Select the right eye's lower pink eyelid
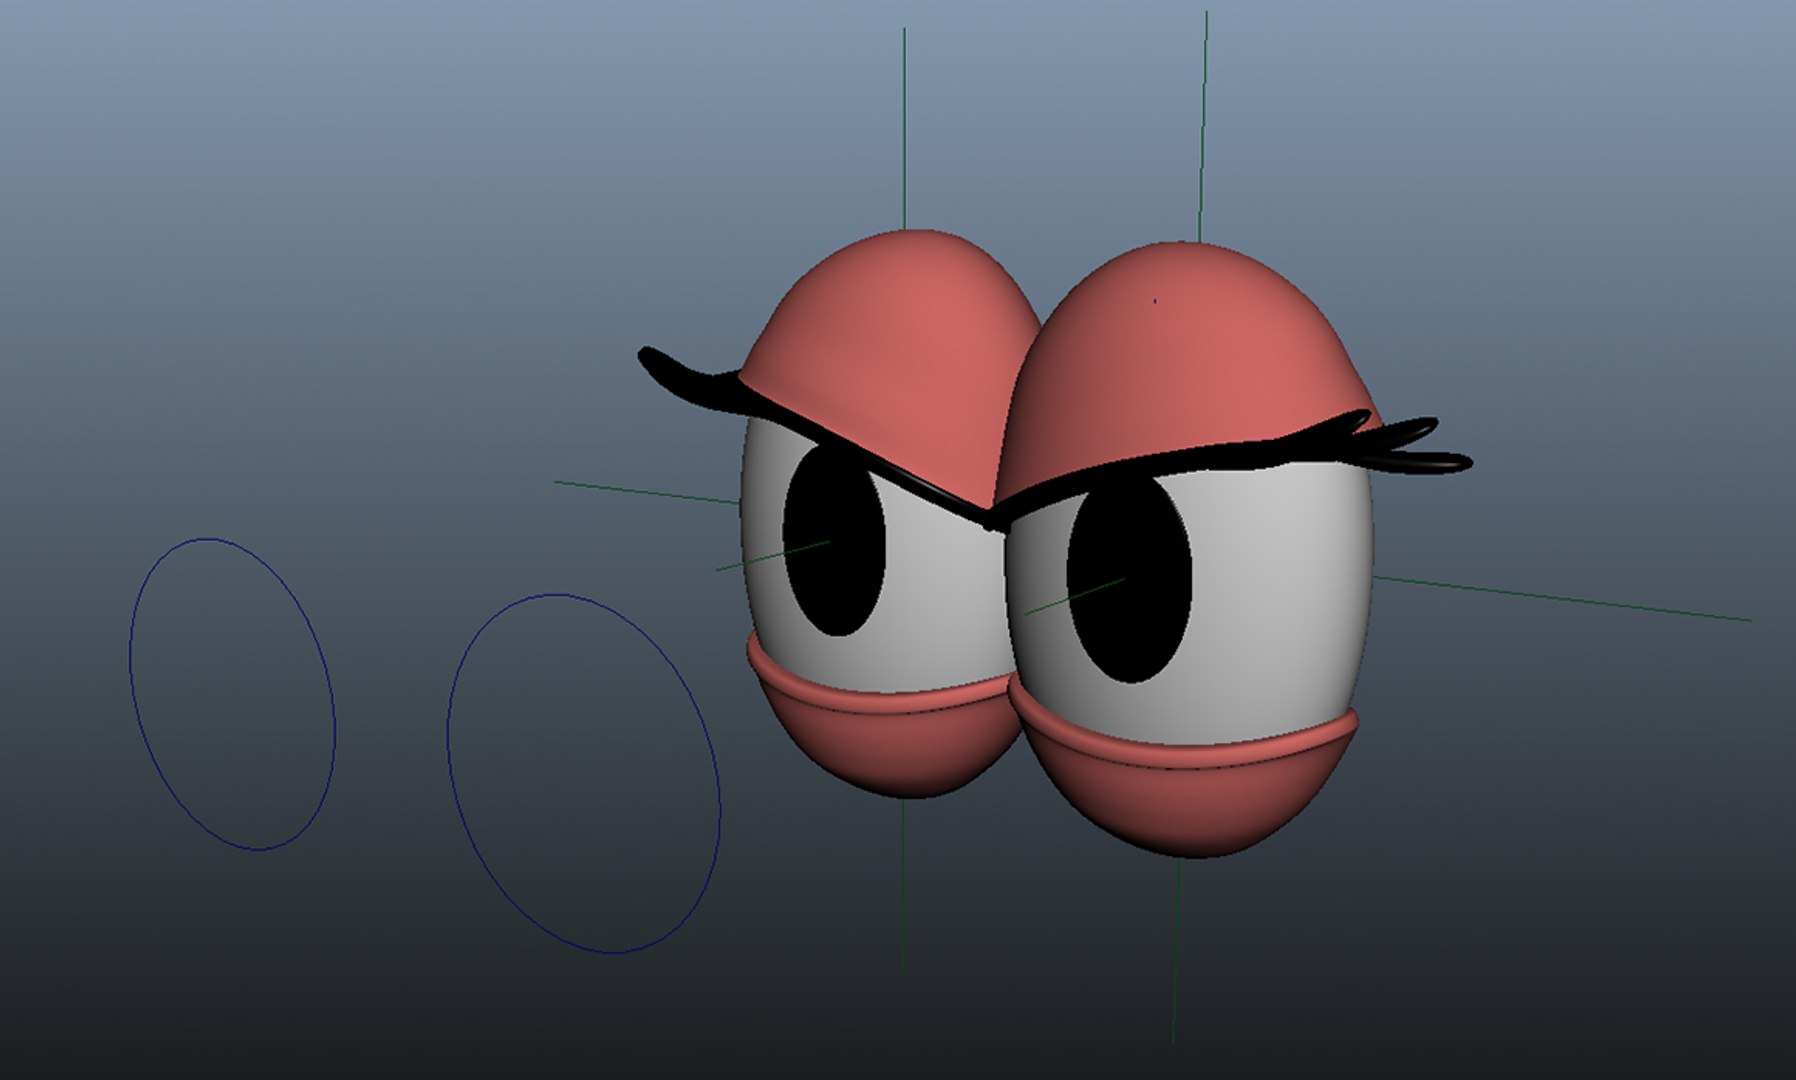The height and width of the screenshot is (1080, 1796). click(x=1185, y=790)
